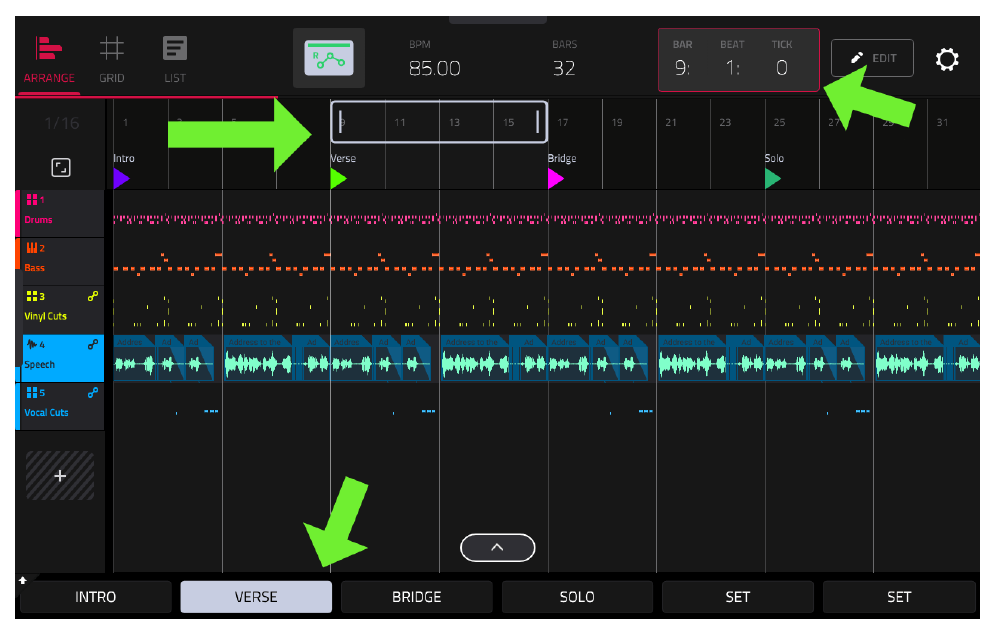Viewport: 996px width, 636px height.
Task: Tap the BRIDGE locator button
Action: click(x=417, y=597)
